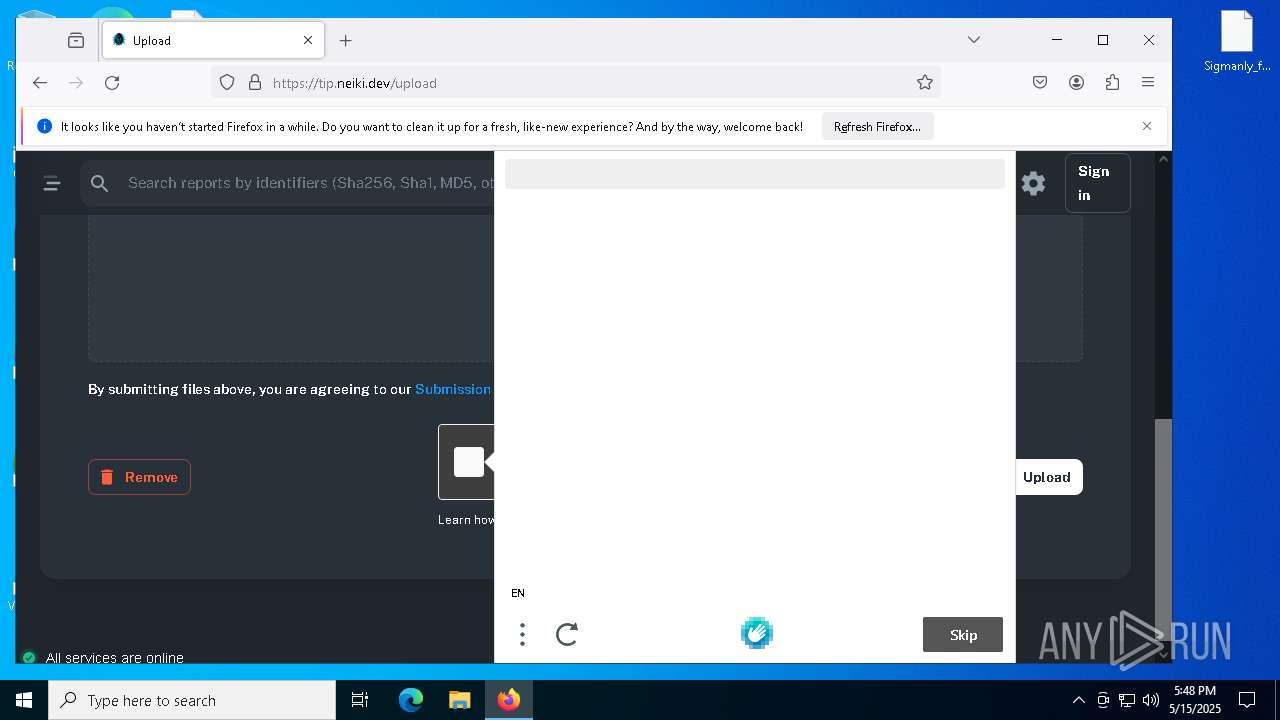Open the 5:48 PM clock calendar
This screenshot has height=720, width=1280.
(1195, 700)
